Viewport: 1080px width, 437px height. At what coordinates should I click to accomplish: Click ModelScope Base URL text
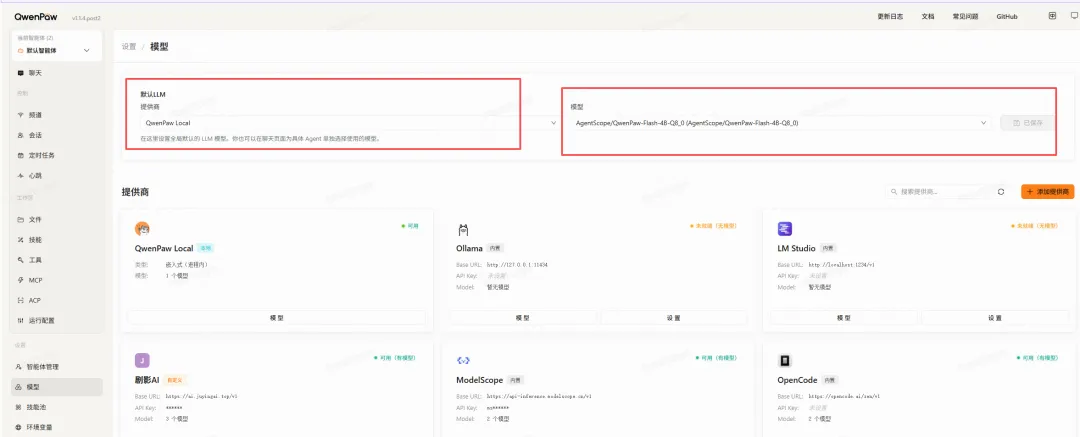point(539,396)
